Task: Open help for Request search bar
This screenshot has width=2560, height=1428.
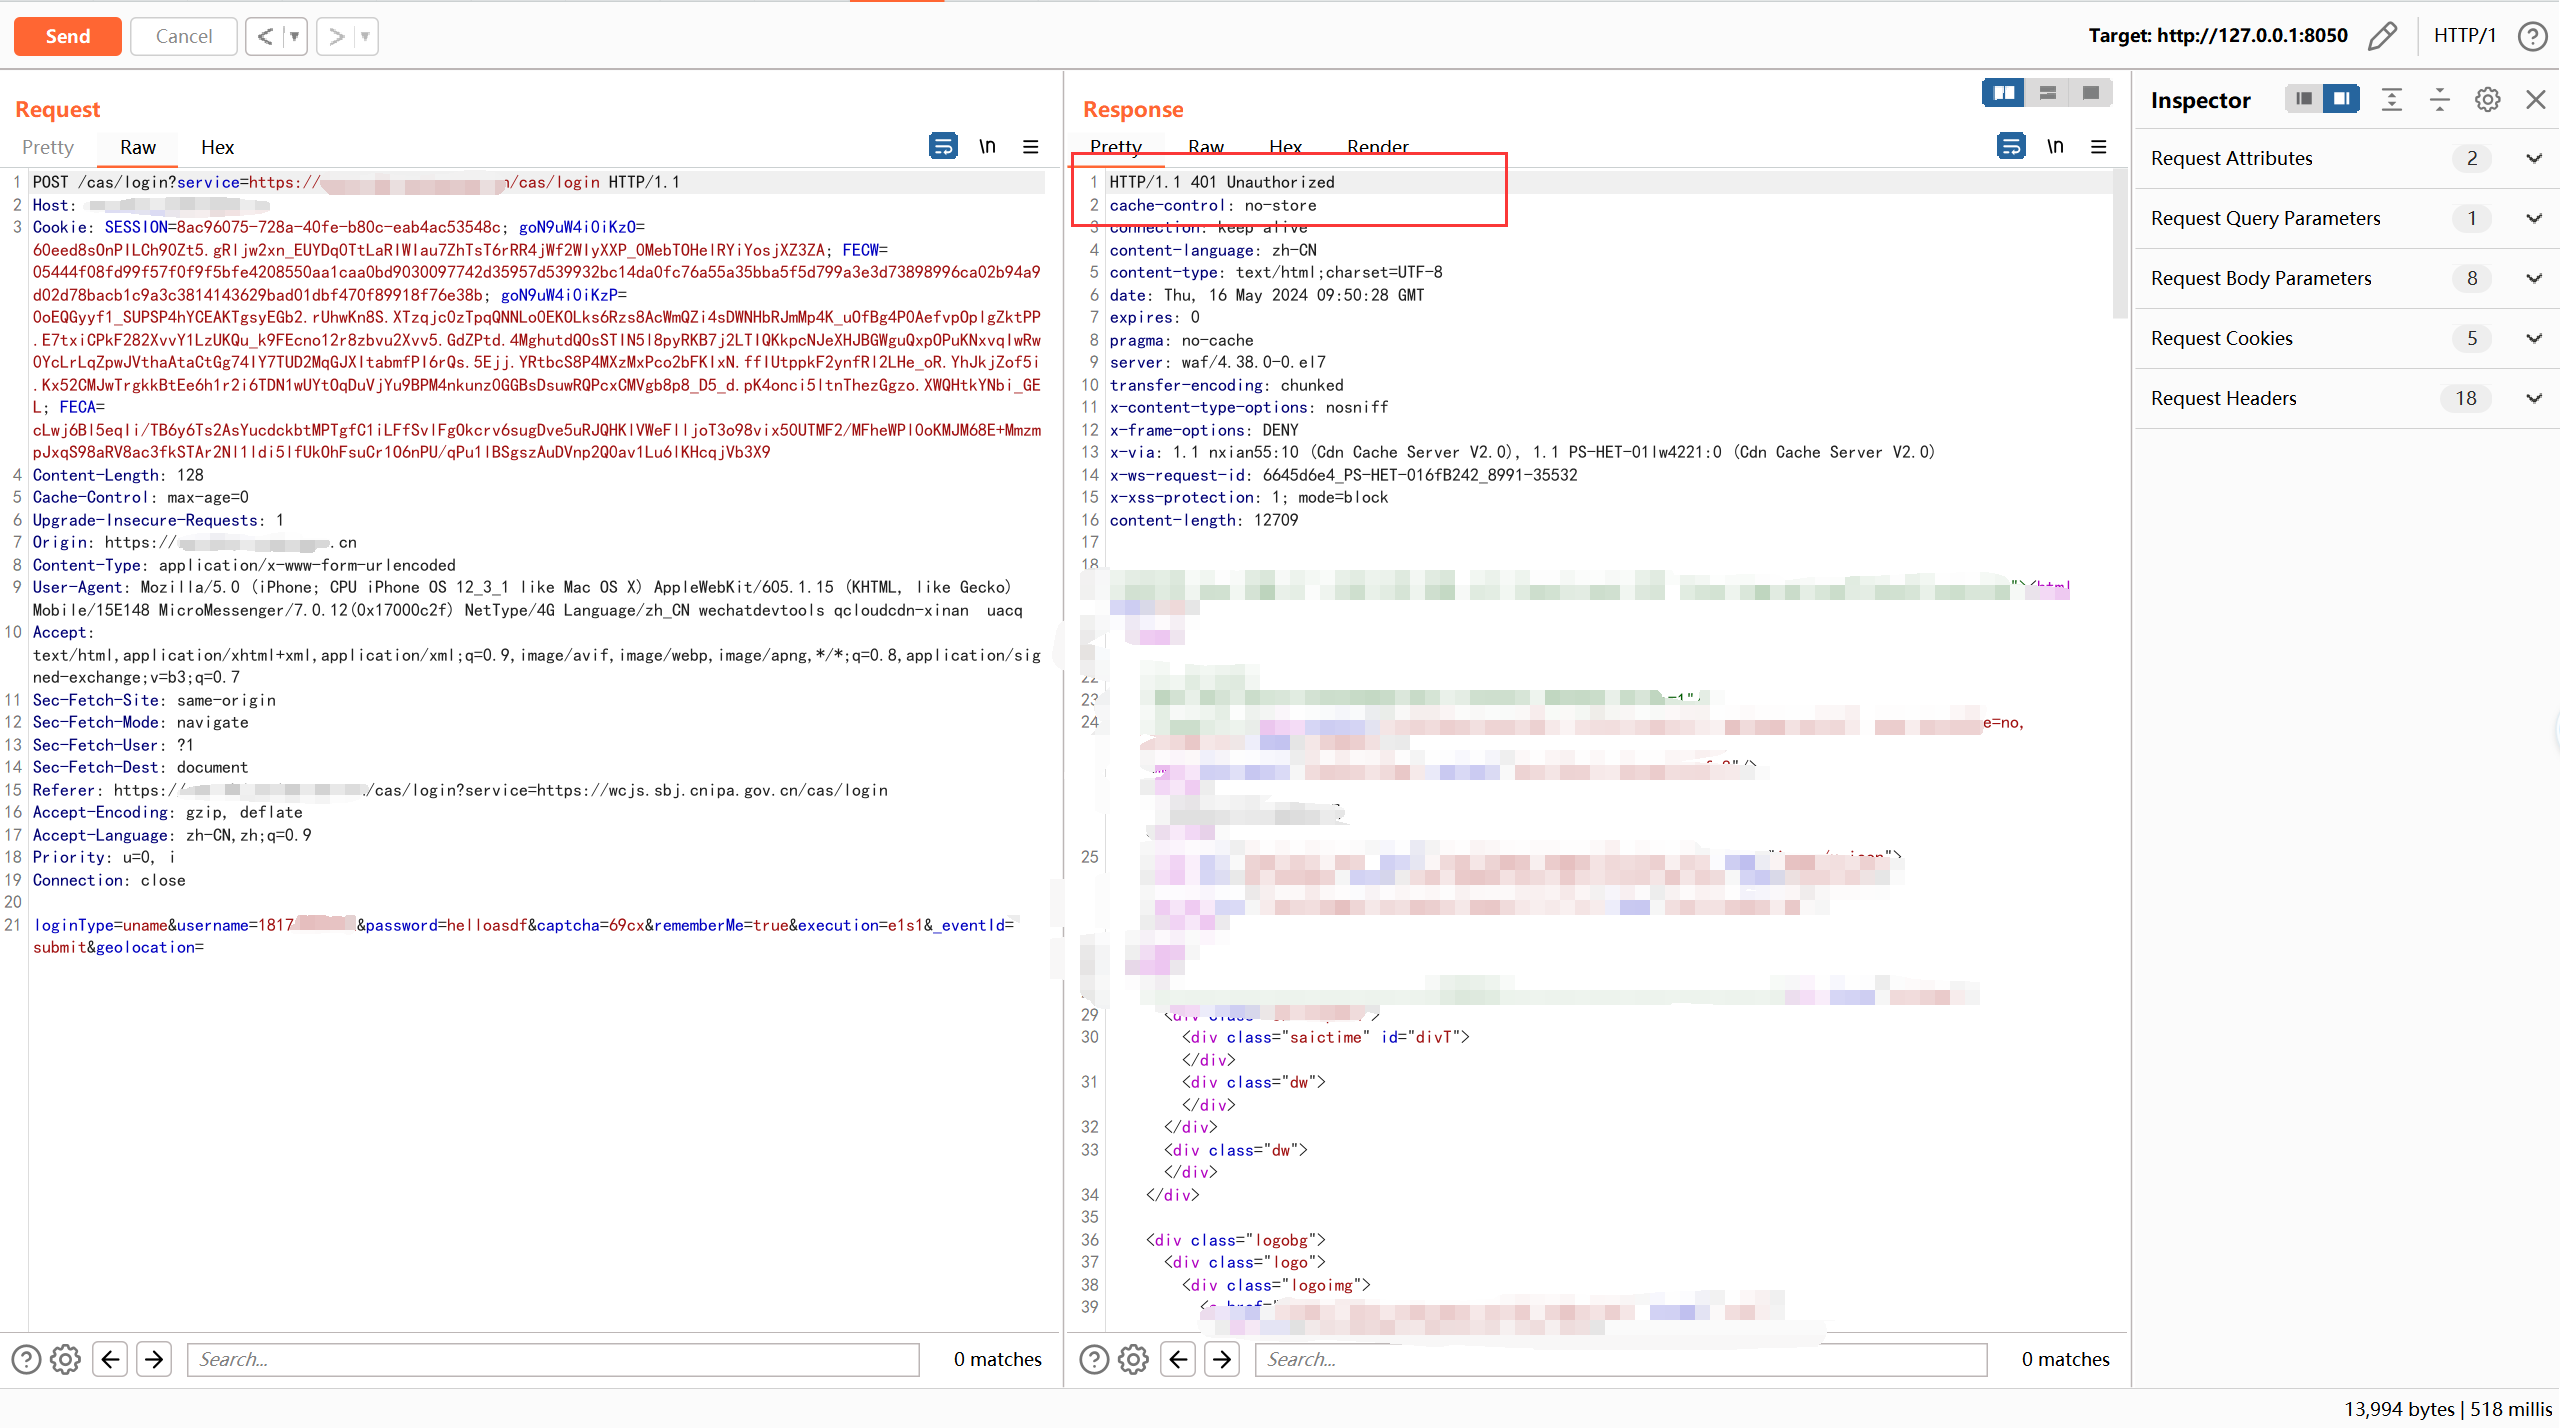Action: point(26,1359)
